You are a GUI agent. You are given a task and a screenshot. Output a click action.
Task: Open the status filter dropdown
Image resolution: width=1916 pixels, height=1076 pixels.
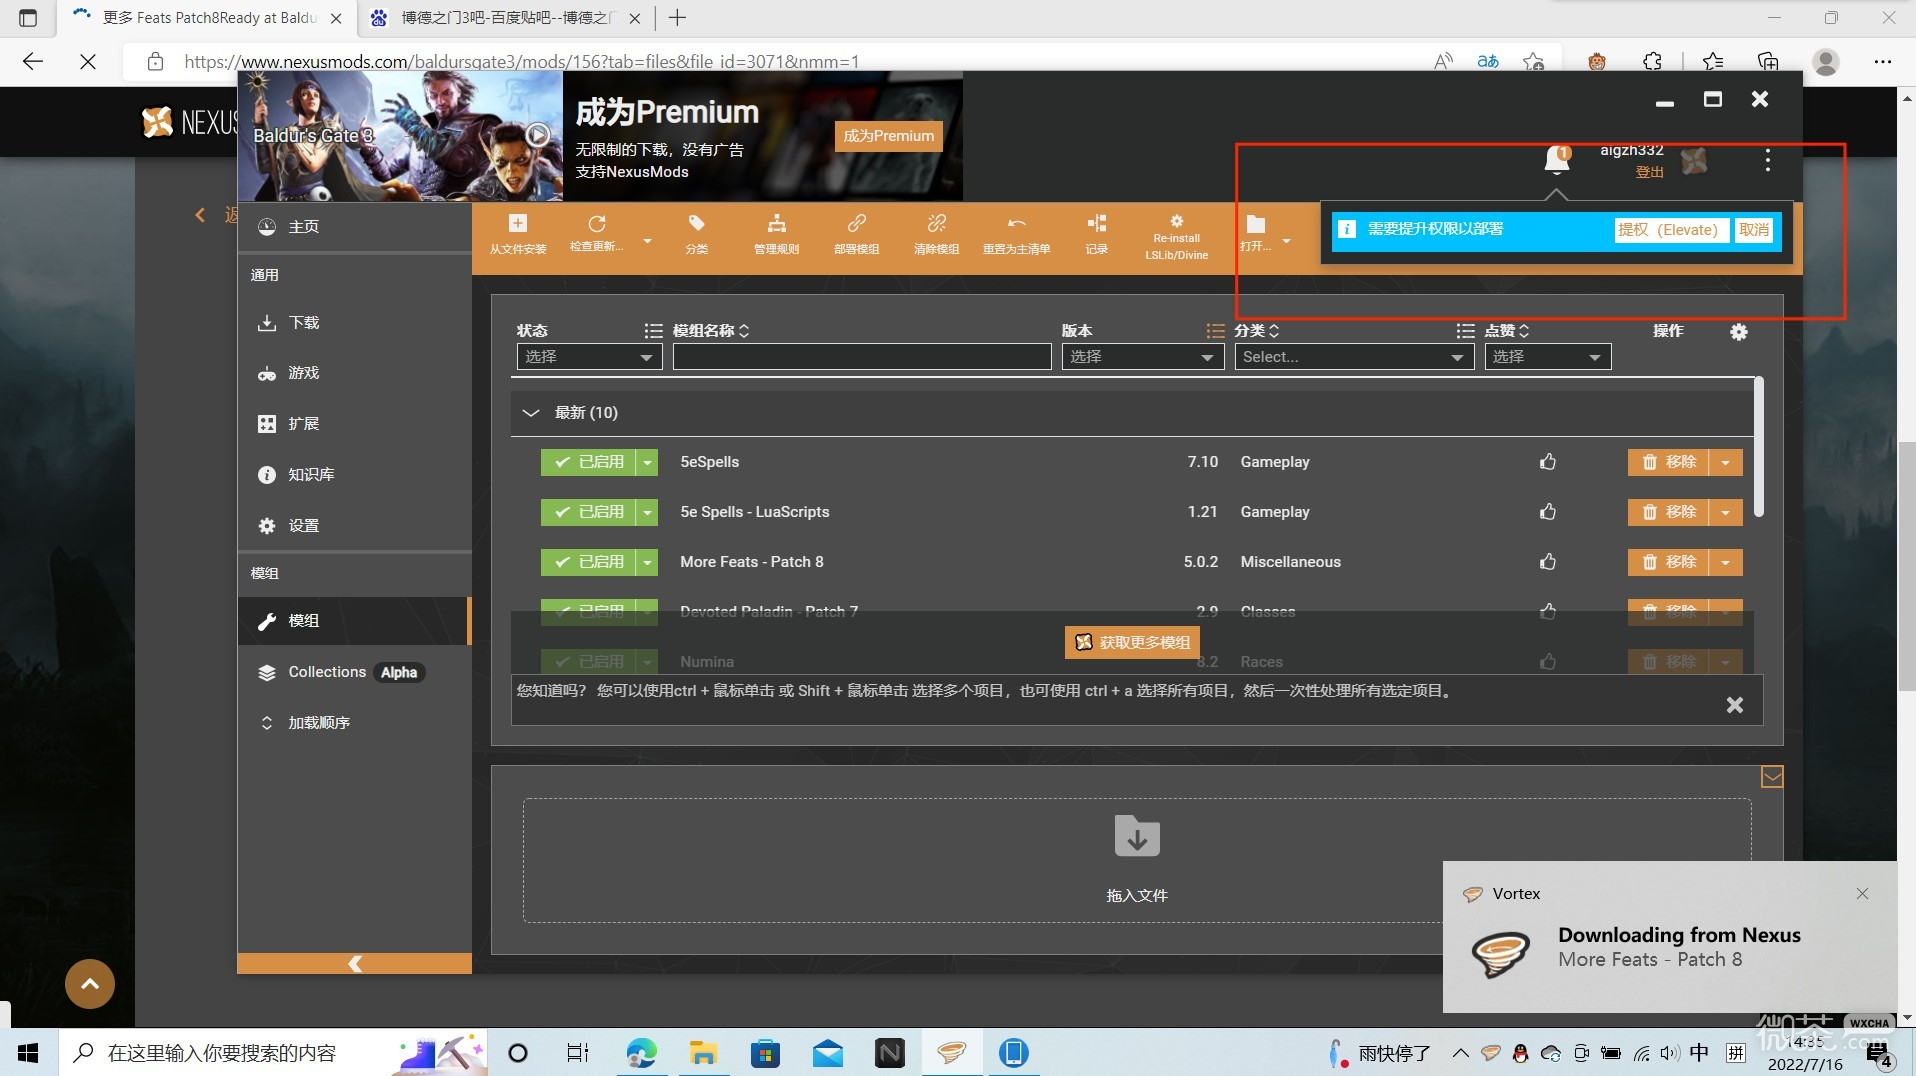pyautogui.click(x=589, y=357)
